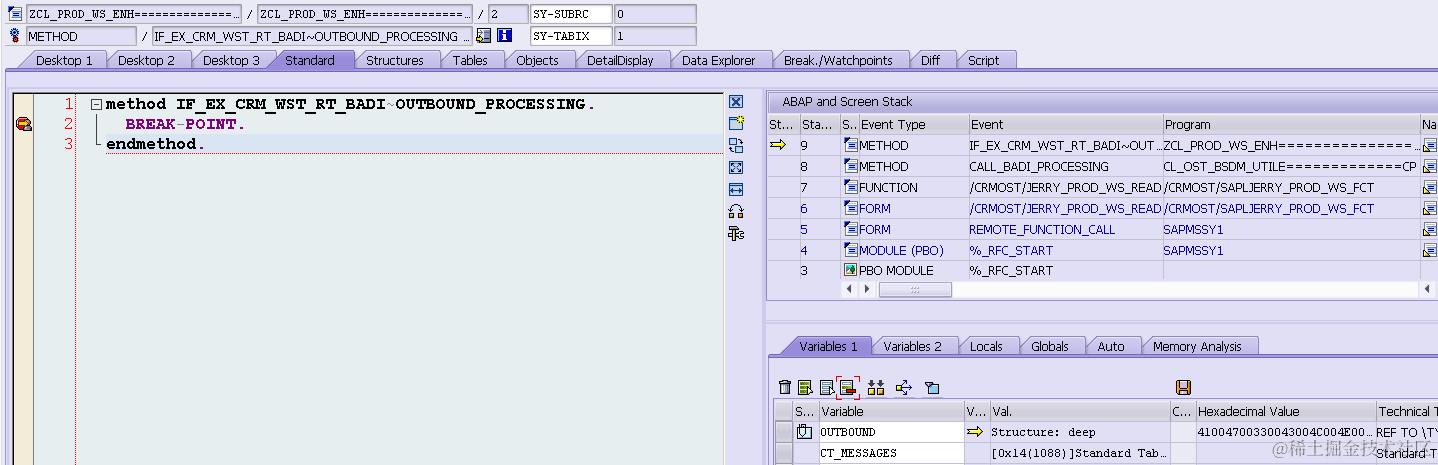Click the OUTBOUND variable type icon
This screenshot has height=465, width=1438.
(x=805, y=432)
